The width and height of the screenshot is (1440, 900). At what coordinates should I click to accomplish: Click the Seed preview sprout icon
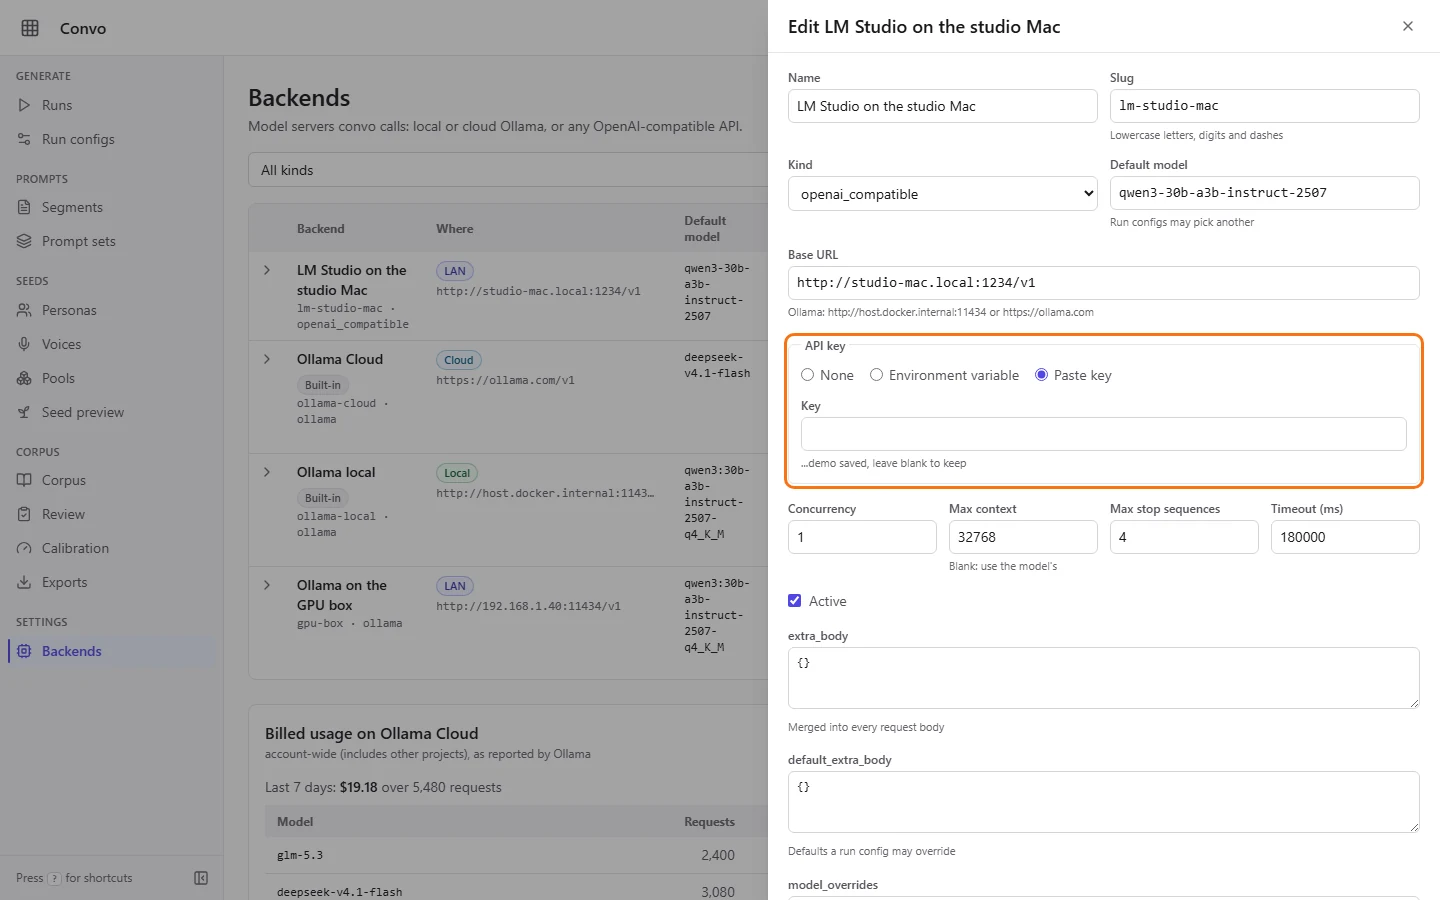24,412
